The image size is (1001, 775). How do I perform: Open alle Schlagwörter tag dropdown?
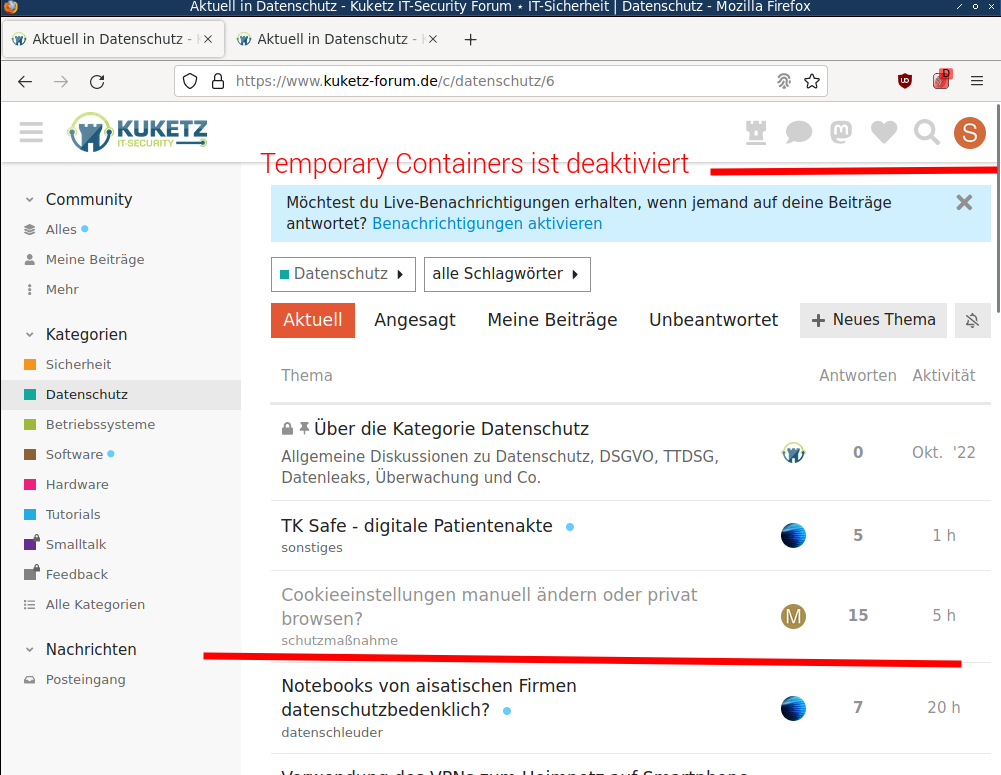[507, 274]
